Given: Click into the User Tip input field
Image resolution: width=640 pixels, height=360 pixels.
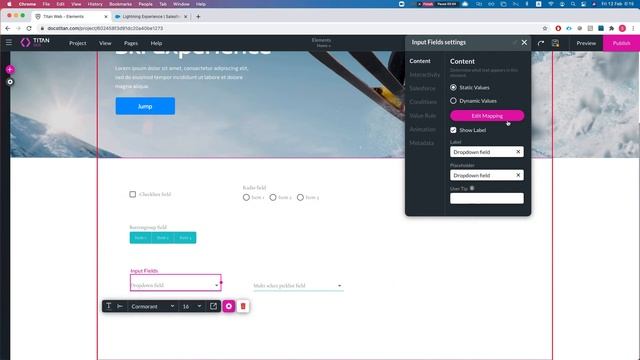Looking at the screenshot, I should click(x=487, y=198).
